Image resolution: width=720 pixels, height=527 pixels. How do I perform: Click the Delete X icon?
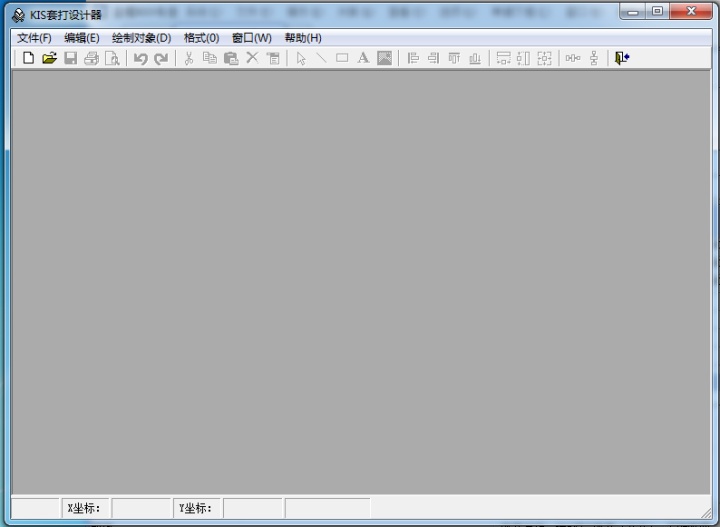pos(252,57)
